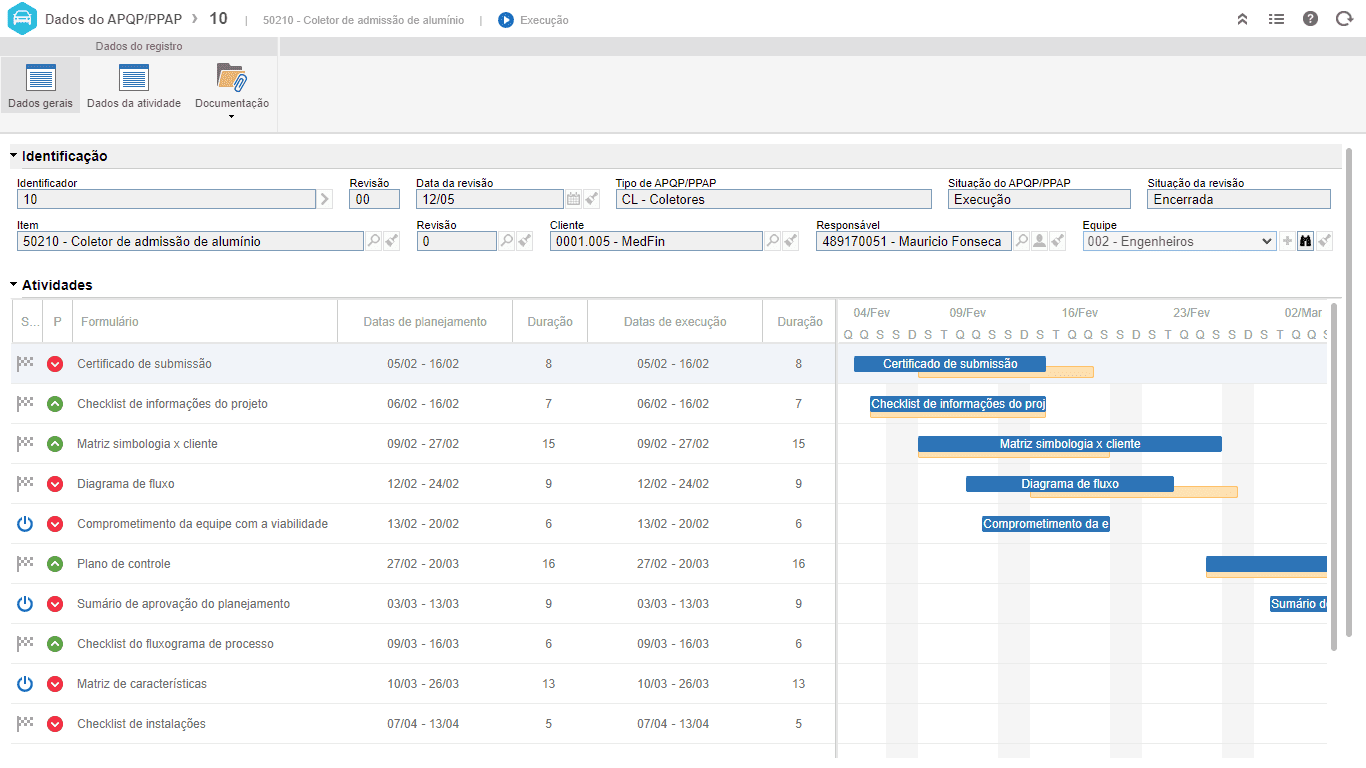
Task: Click power status icon for Comprometimento da equipe
Action: (x=25, y=524)
